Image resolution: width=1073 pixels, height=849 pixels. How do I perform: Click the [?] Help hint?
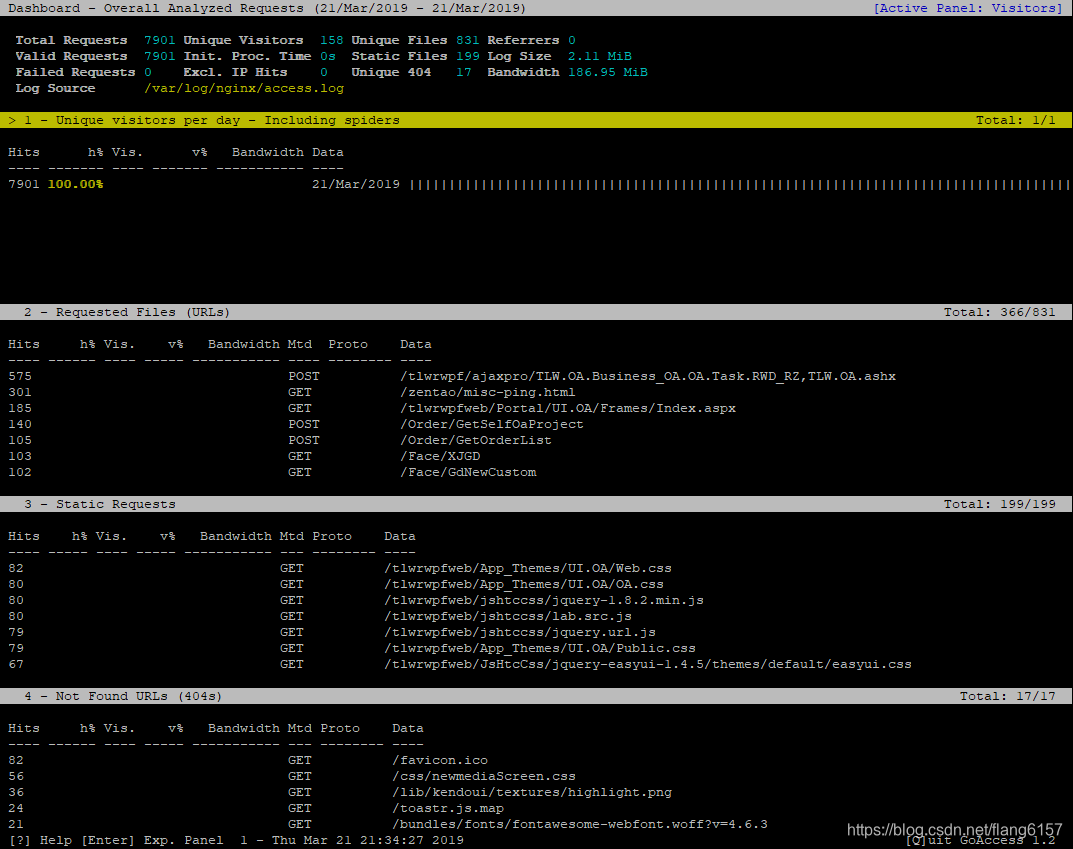point(40,840)
